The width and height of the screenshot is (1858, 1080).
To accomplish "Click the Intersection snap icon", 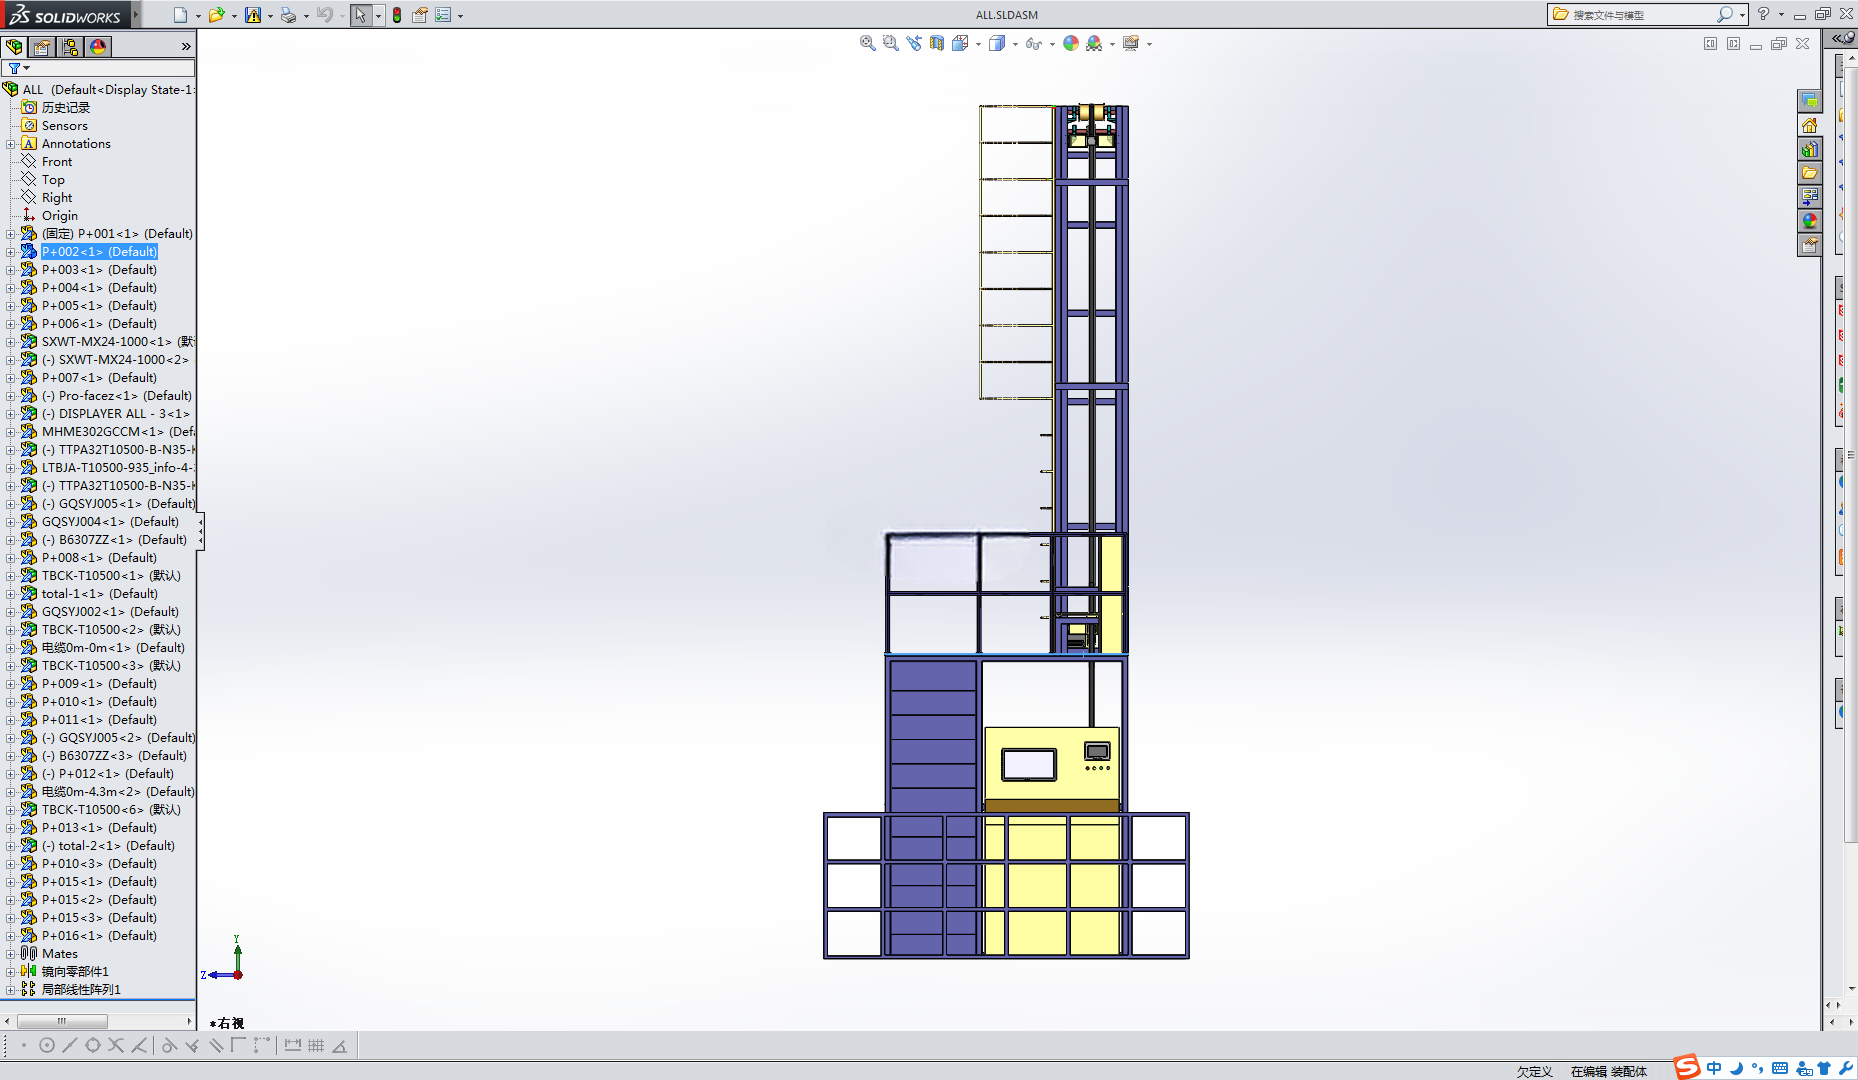I will (115, 1046).
